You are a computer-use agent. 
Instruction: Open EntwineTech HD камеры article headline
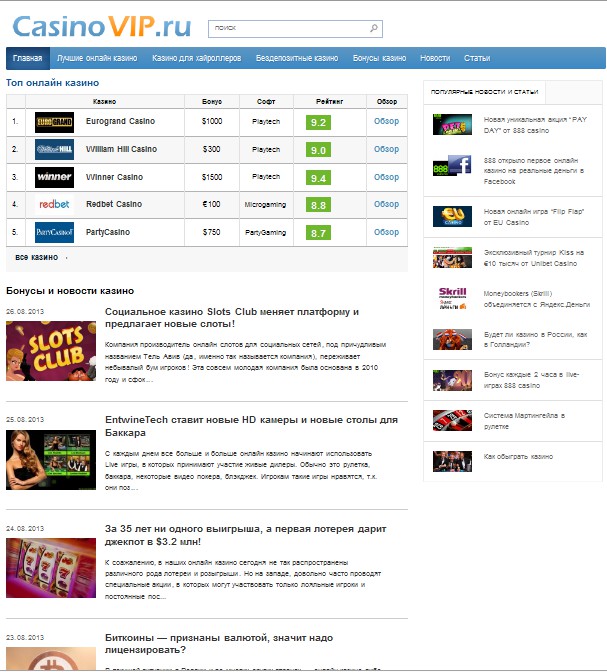point(251,426)
